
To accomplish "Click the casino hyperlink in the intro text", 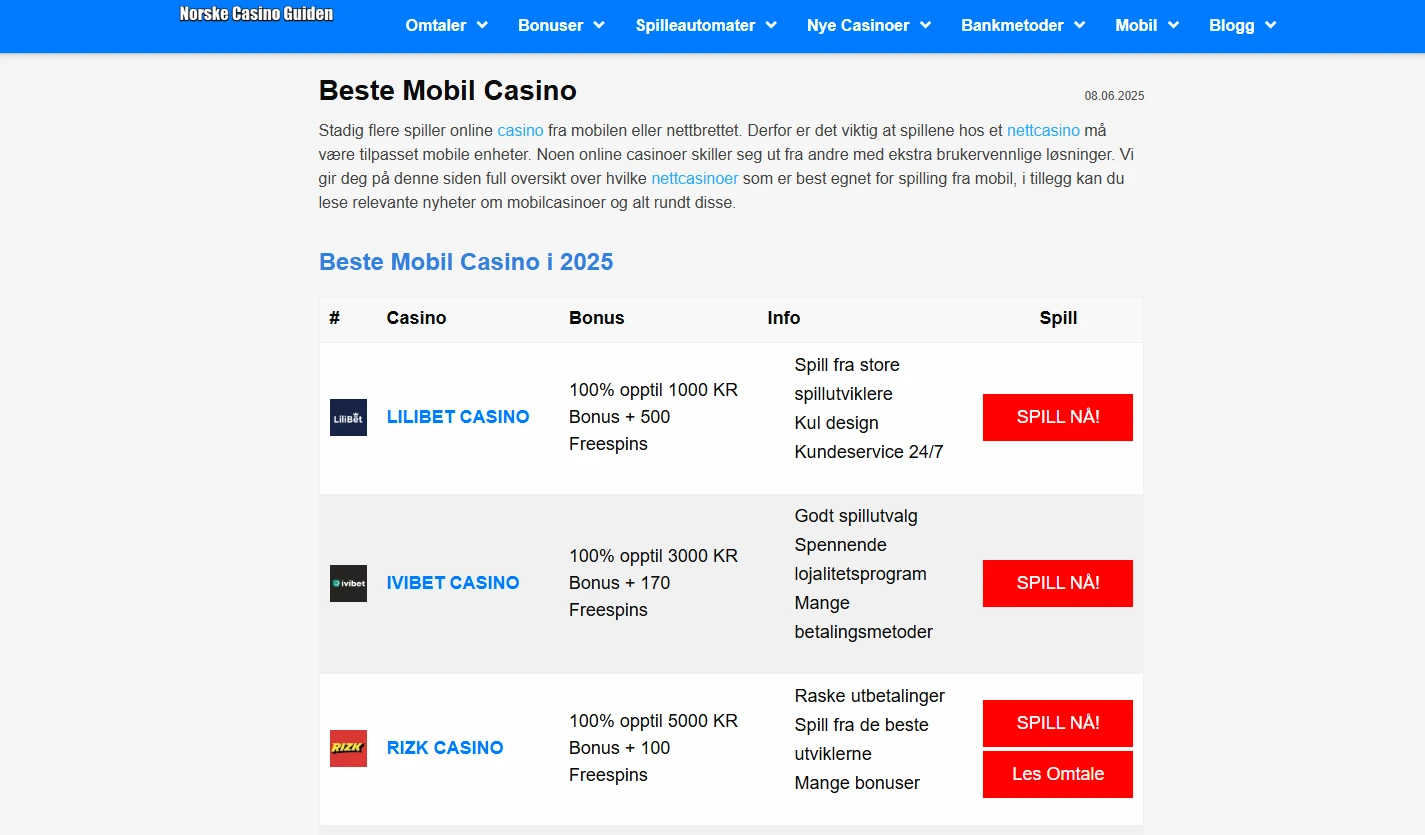I will point(520,130).
